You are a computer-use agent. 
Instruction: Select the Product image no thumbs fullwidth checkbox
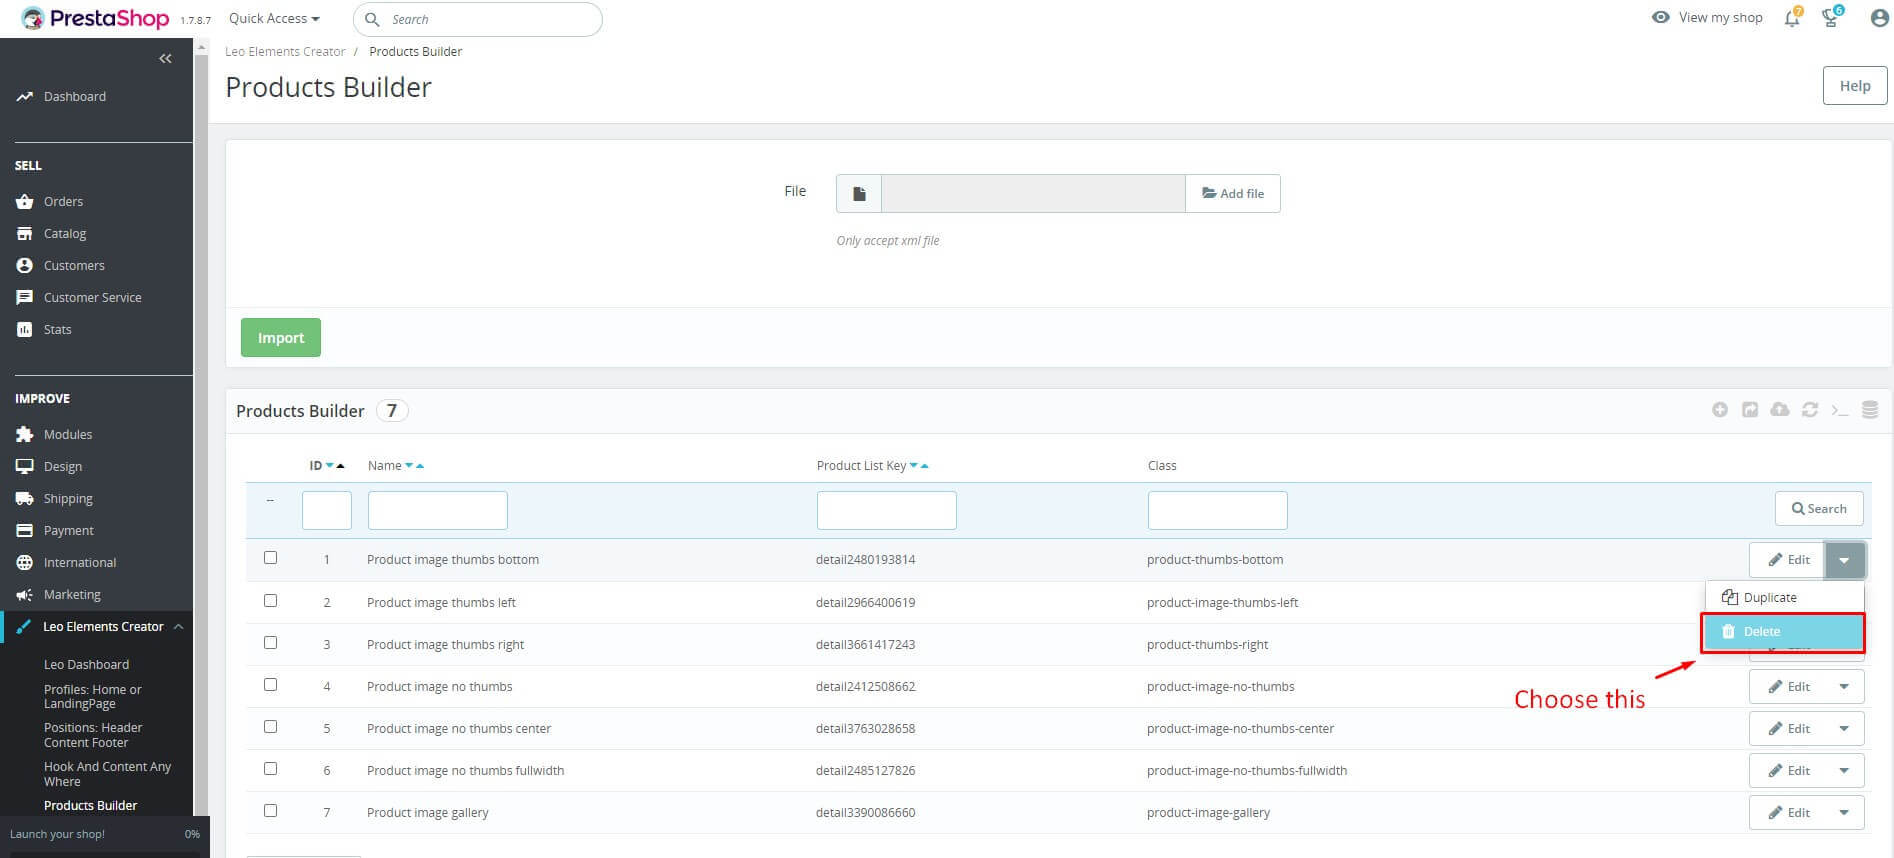tap(270, 769)
